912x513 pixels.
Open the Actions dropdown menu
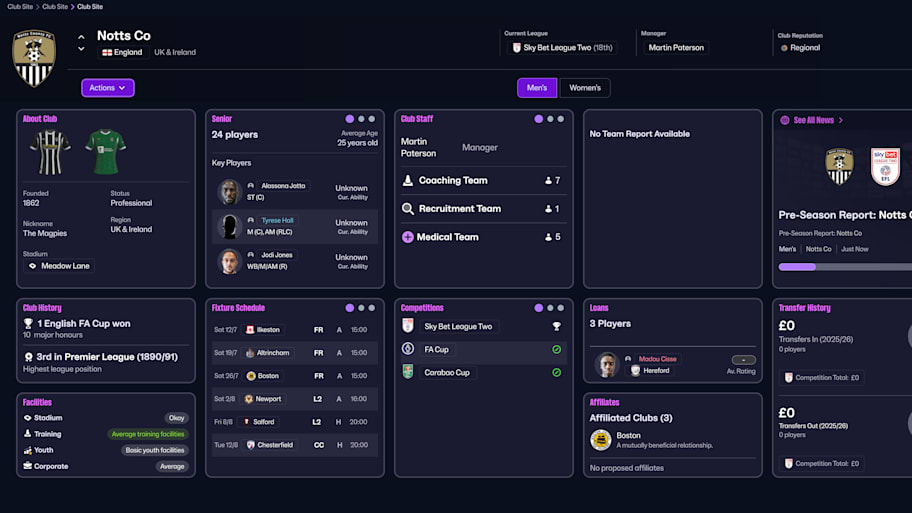pos(107,88)
